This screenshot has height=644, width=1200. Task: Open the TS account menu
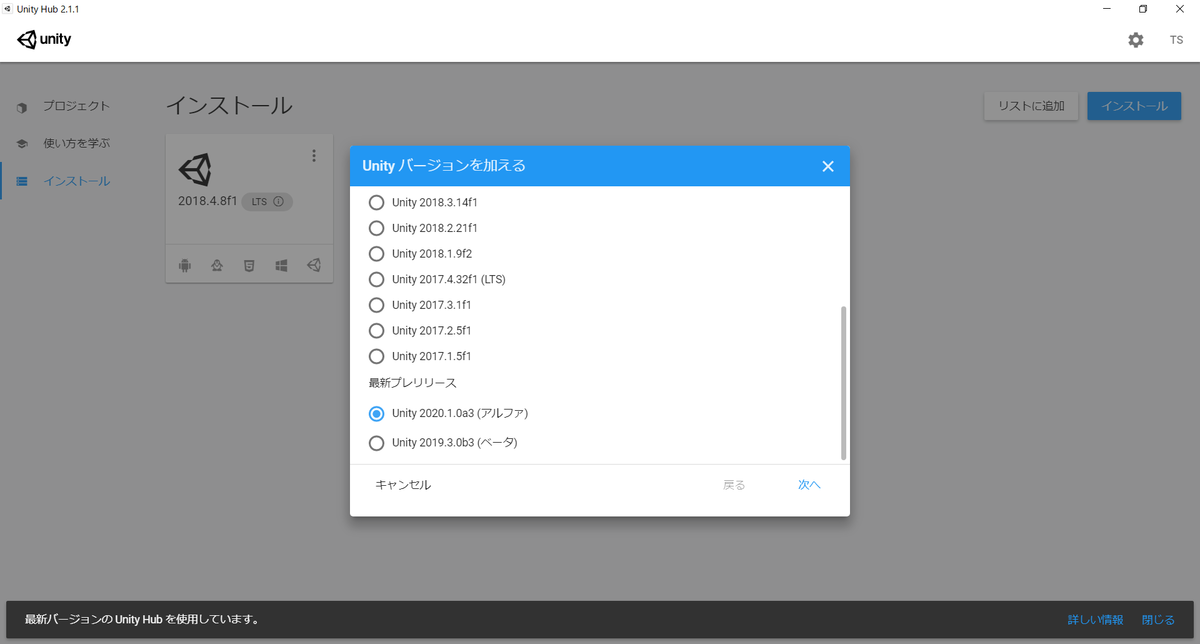point(1176,40)
